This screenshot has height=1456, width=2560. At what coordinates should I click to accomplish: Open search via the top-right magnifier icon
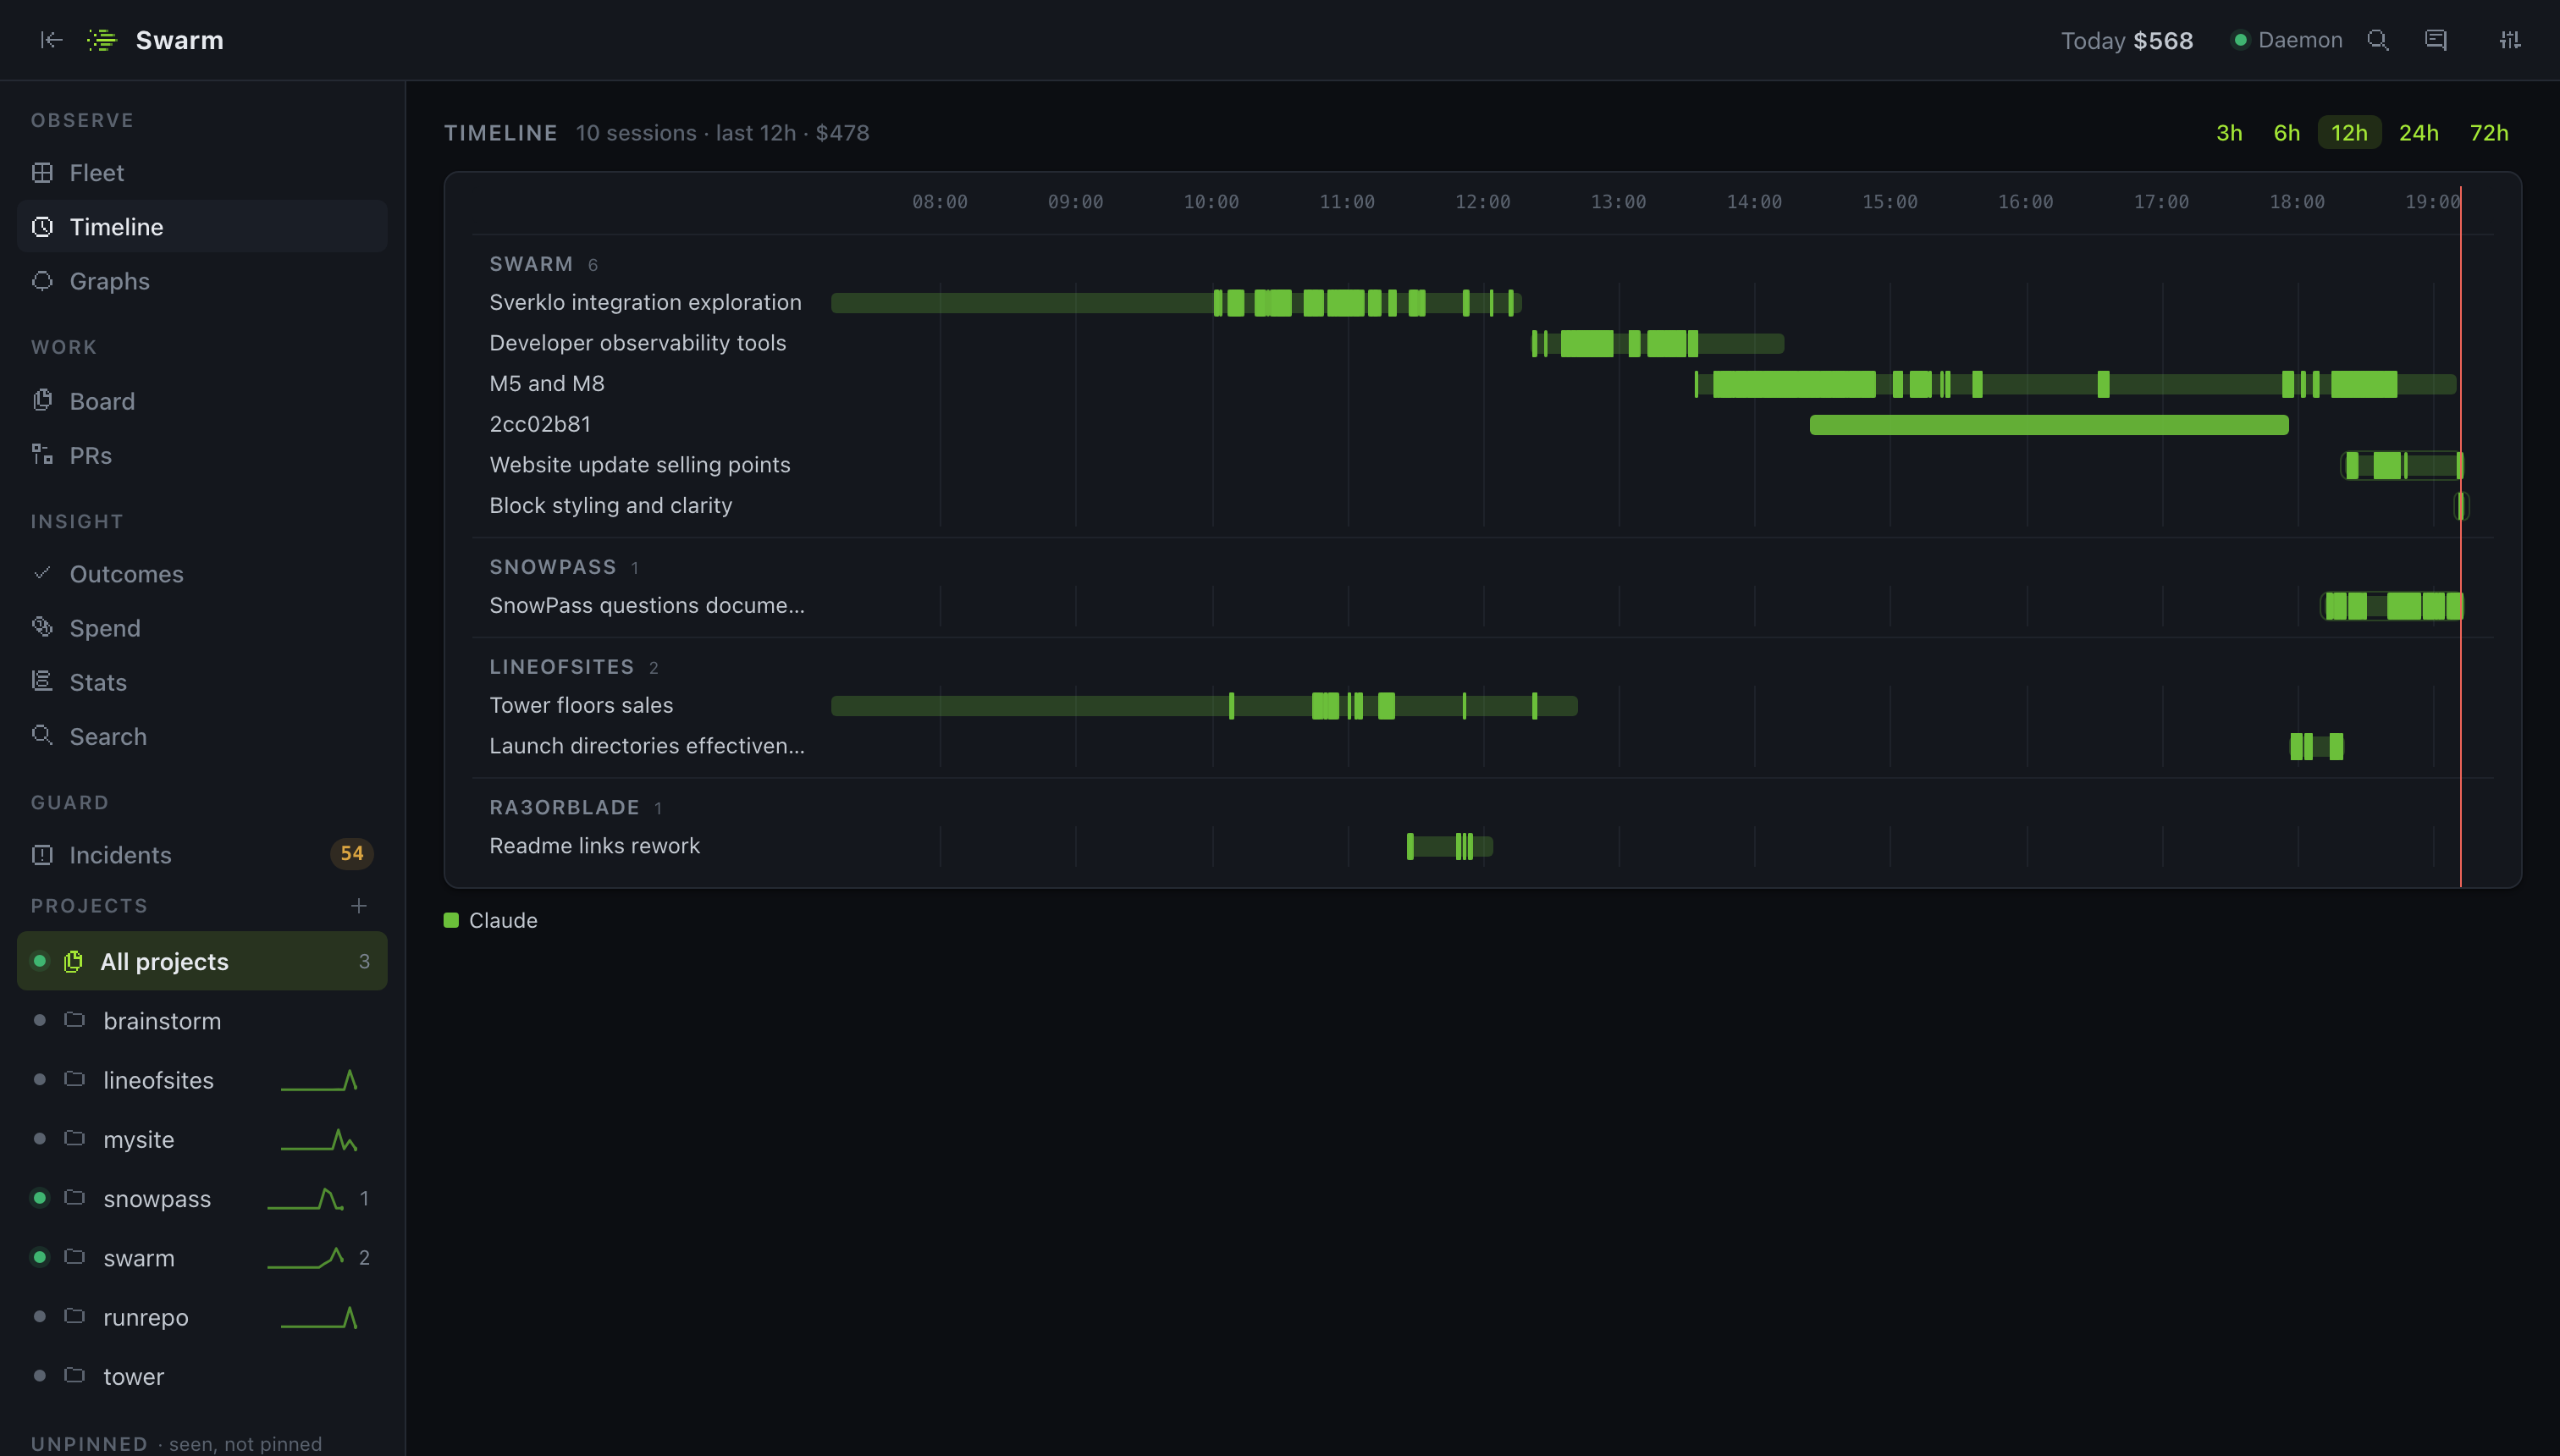pyautogui.click(x=2378, y=40)
